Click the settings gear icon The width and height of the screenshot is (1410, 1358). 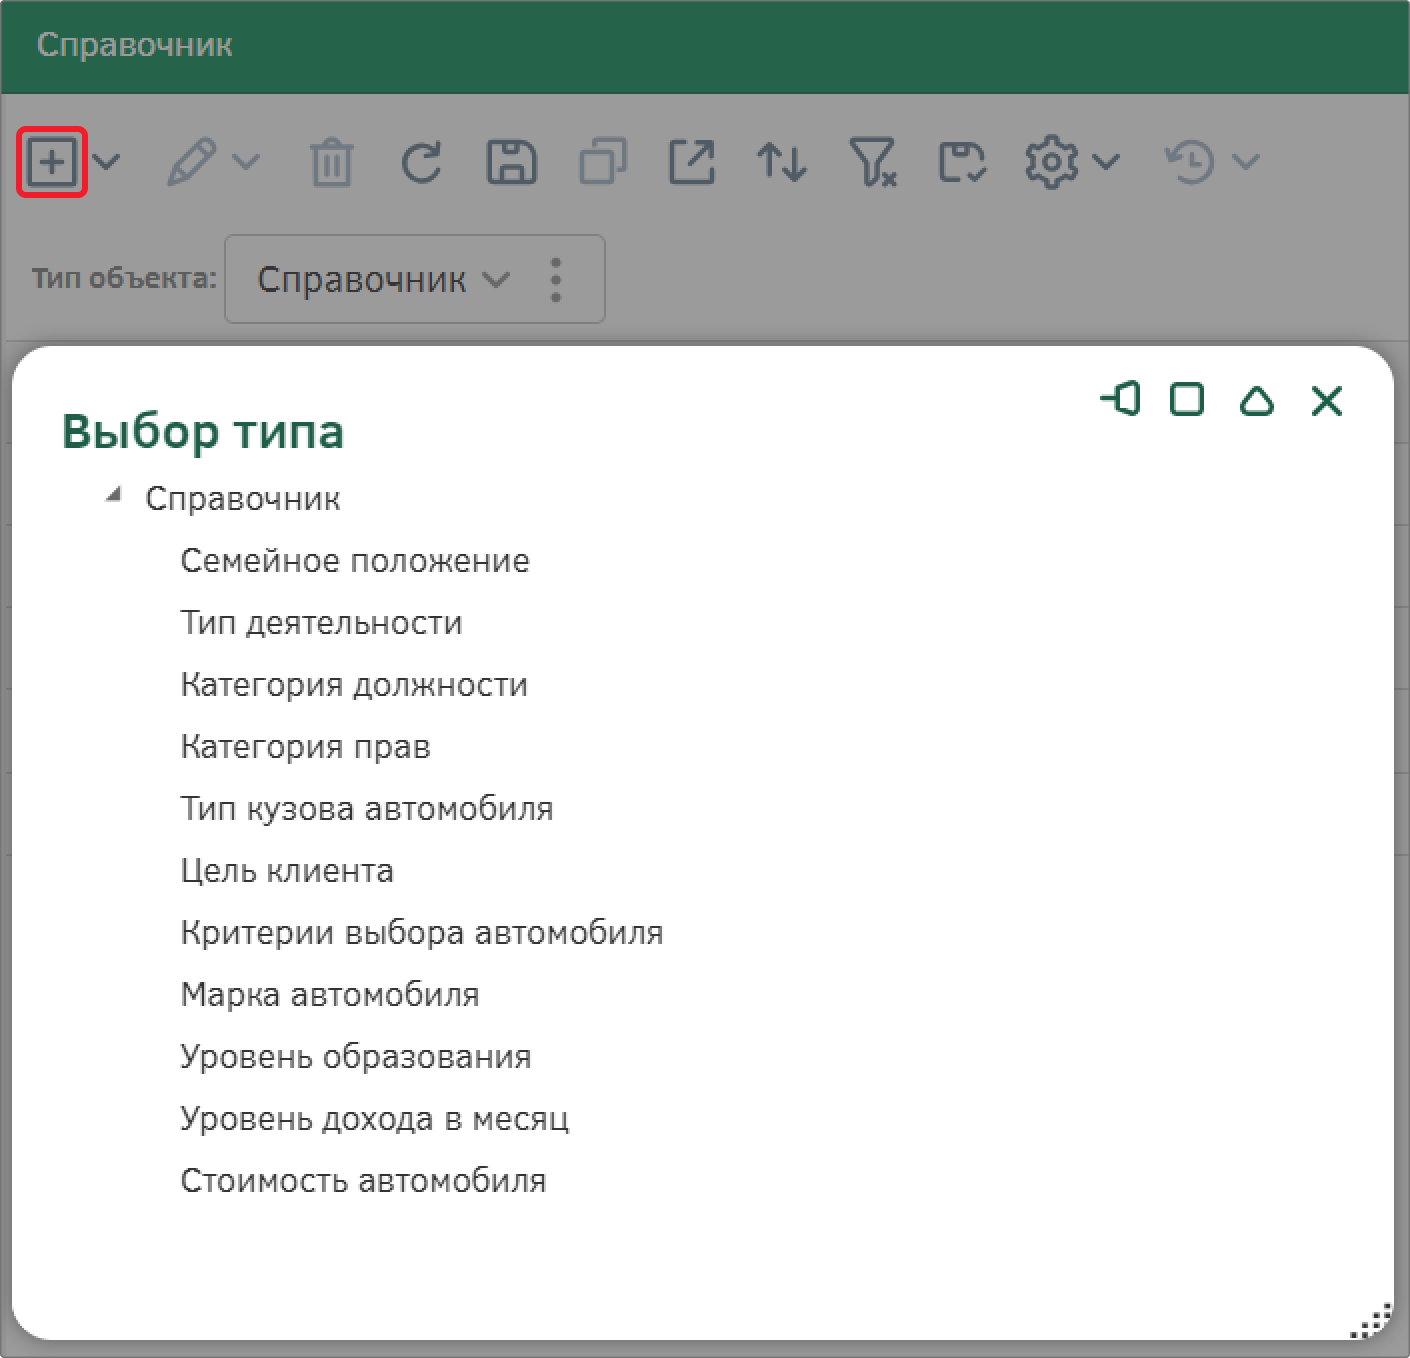pos(1052,162)
